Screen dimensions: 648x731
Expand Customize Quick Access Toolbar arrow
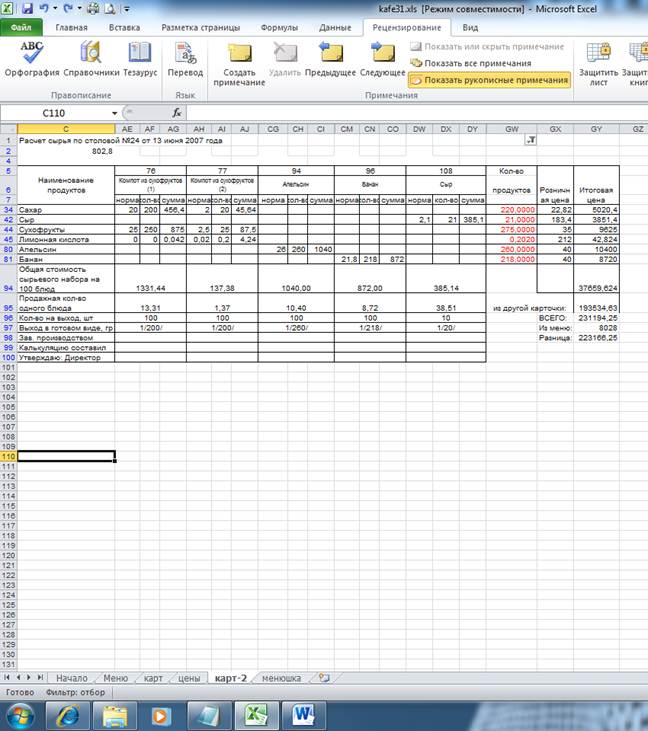[127, 8]
